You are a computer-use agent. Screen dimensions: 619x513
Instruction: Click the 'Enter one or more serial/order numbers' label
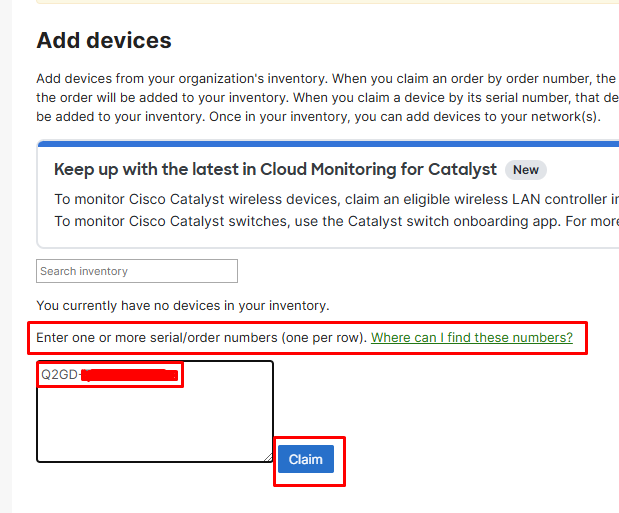(x=202, y=338)
